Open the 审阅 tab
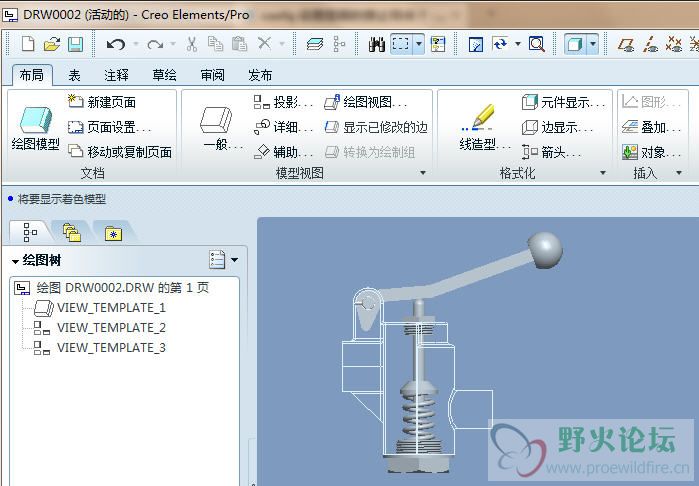Image resolution: width=699 pixels, height=486 pixels. click(212, 75)
